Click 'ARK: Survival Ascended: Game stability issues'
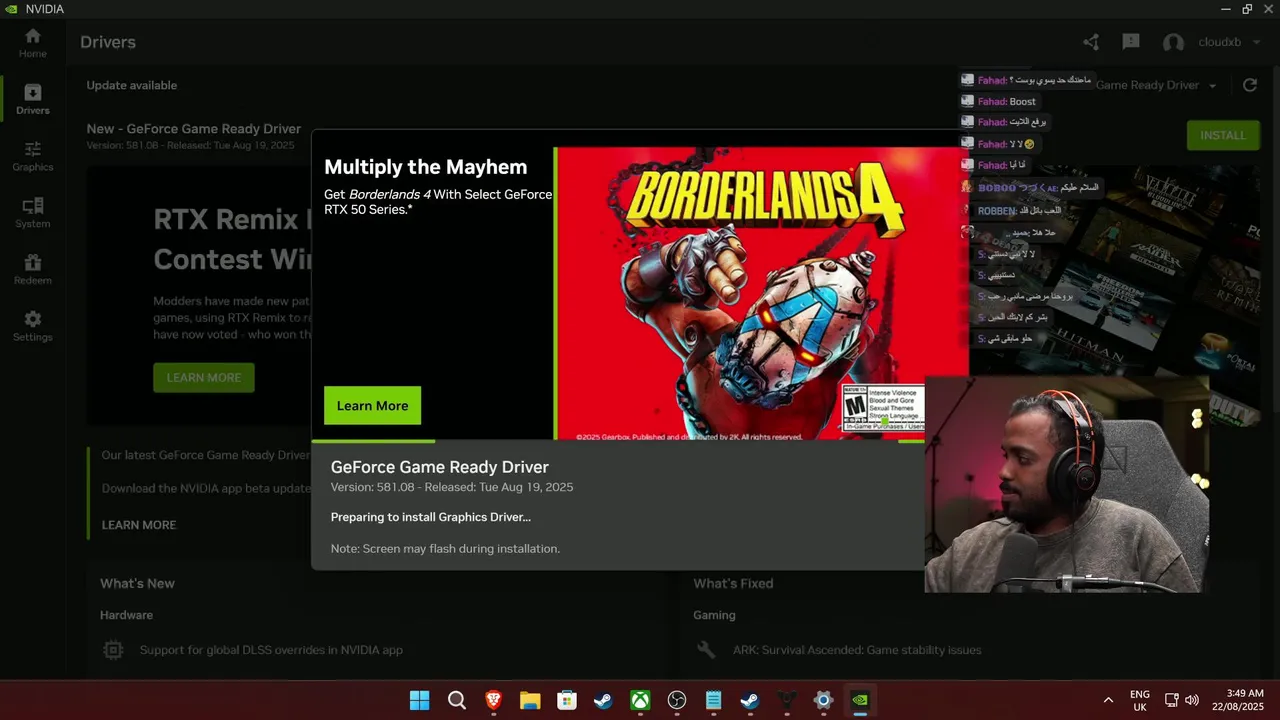 pyautogui.click(x=857, y=650)
